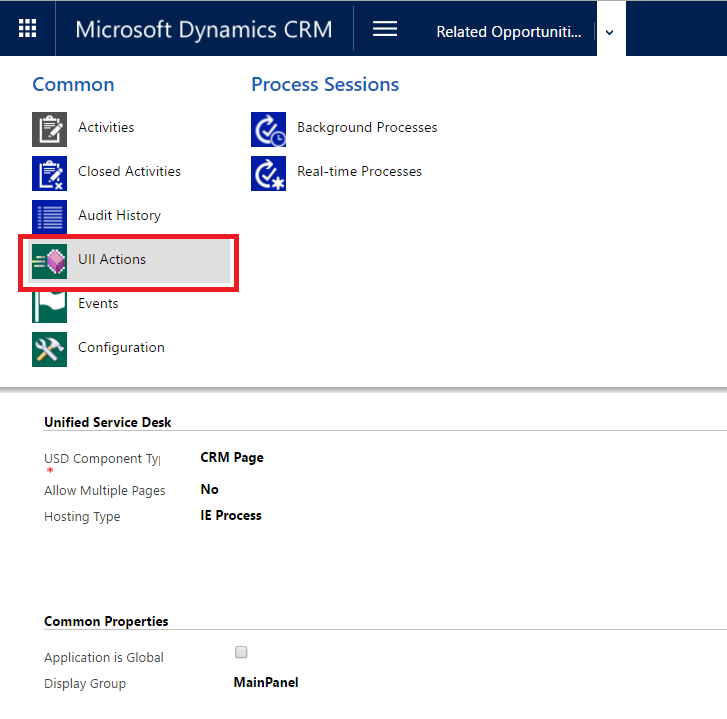Image resolution: width=727 pixels, height=719 pixels.
Task: Click the Real-time Processes icon
Action: pos(268,173)
